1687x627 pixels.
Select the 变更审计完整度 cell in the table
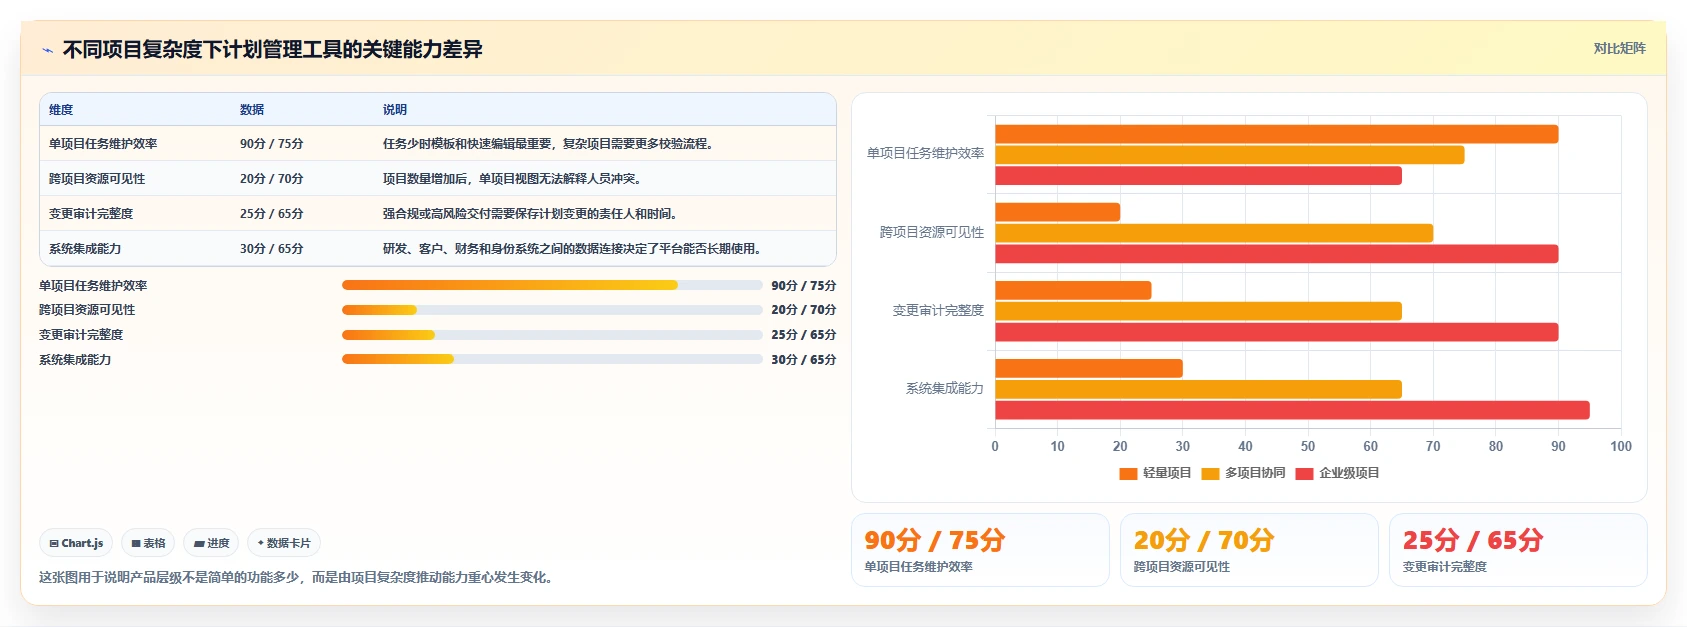pos(91,214)
